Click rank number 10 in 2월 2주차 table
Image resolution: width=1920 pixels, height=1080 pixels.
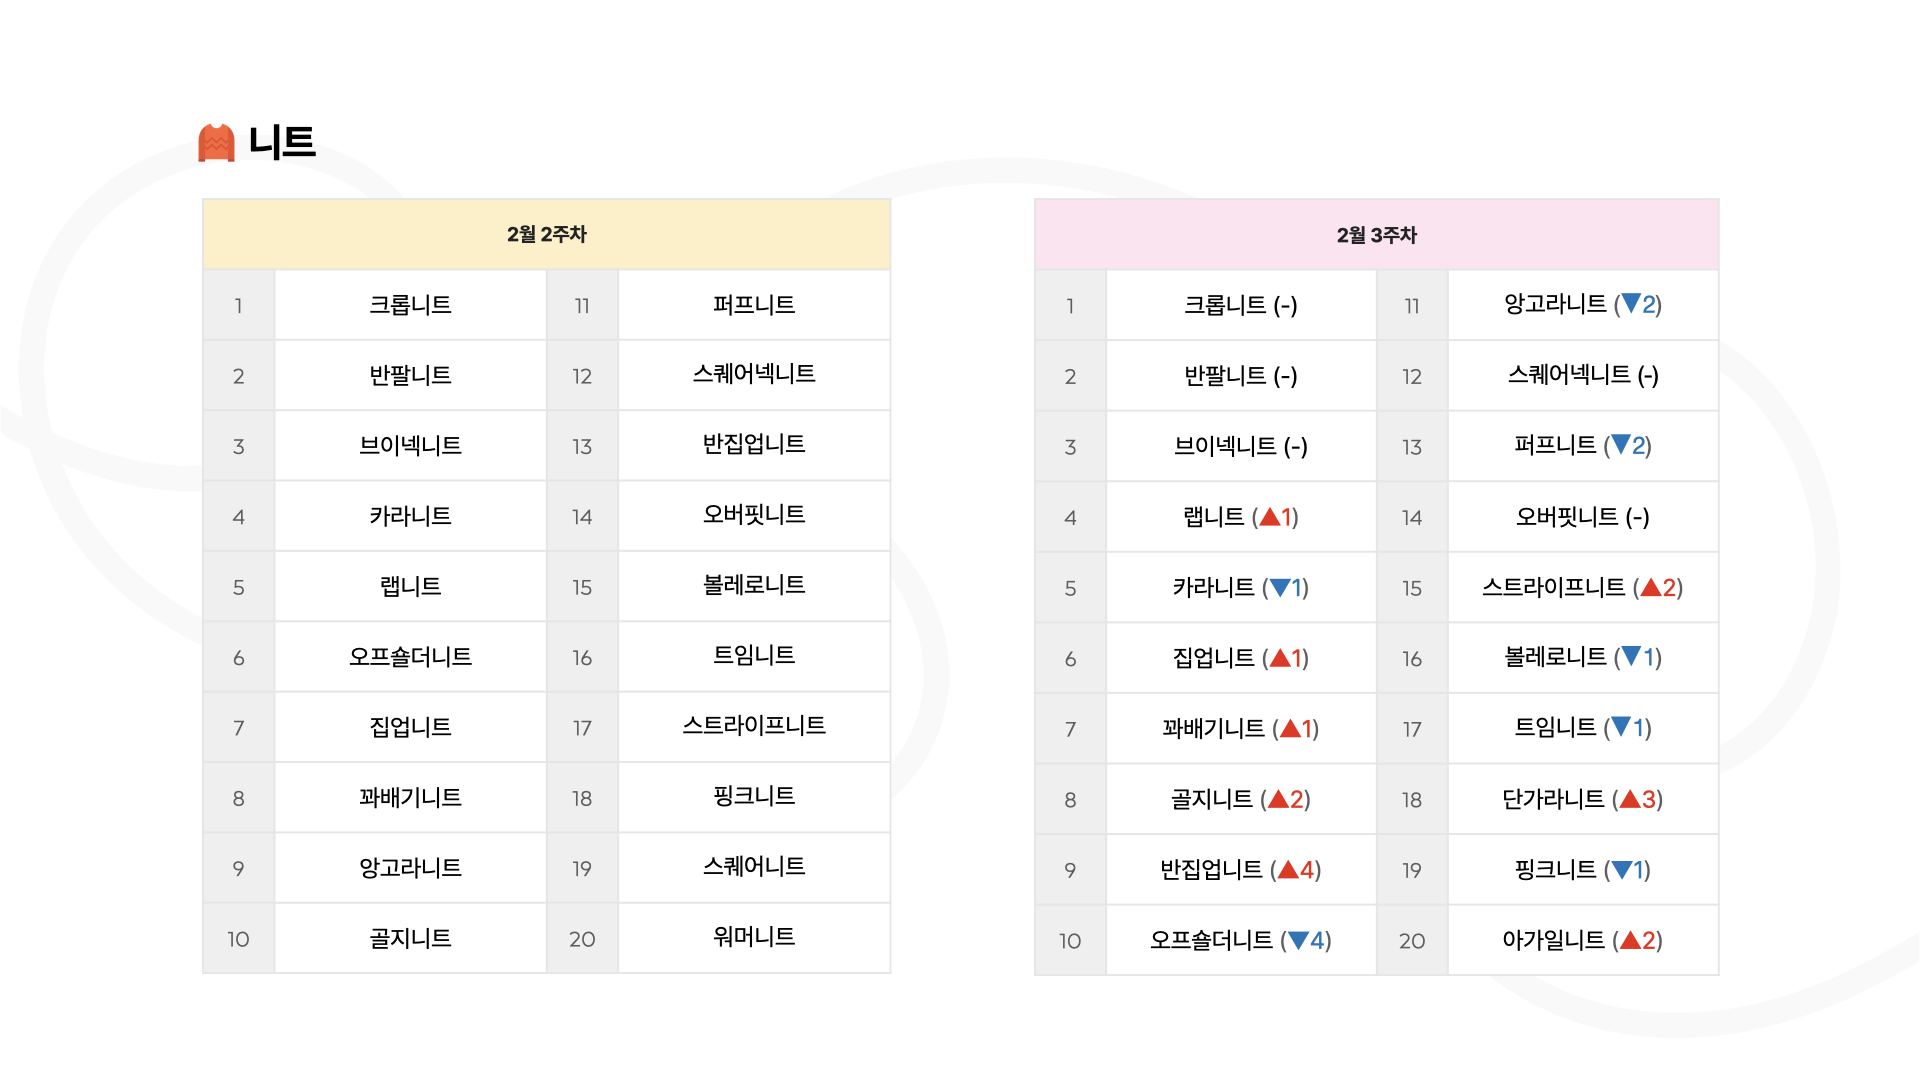[x=238, y=939]
